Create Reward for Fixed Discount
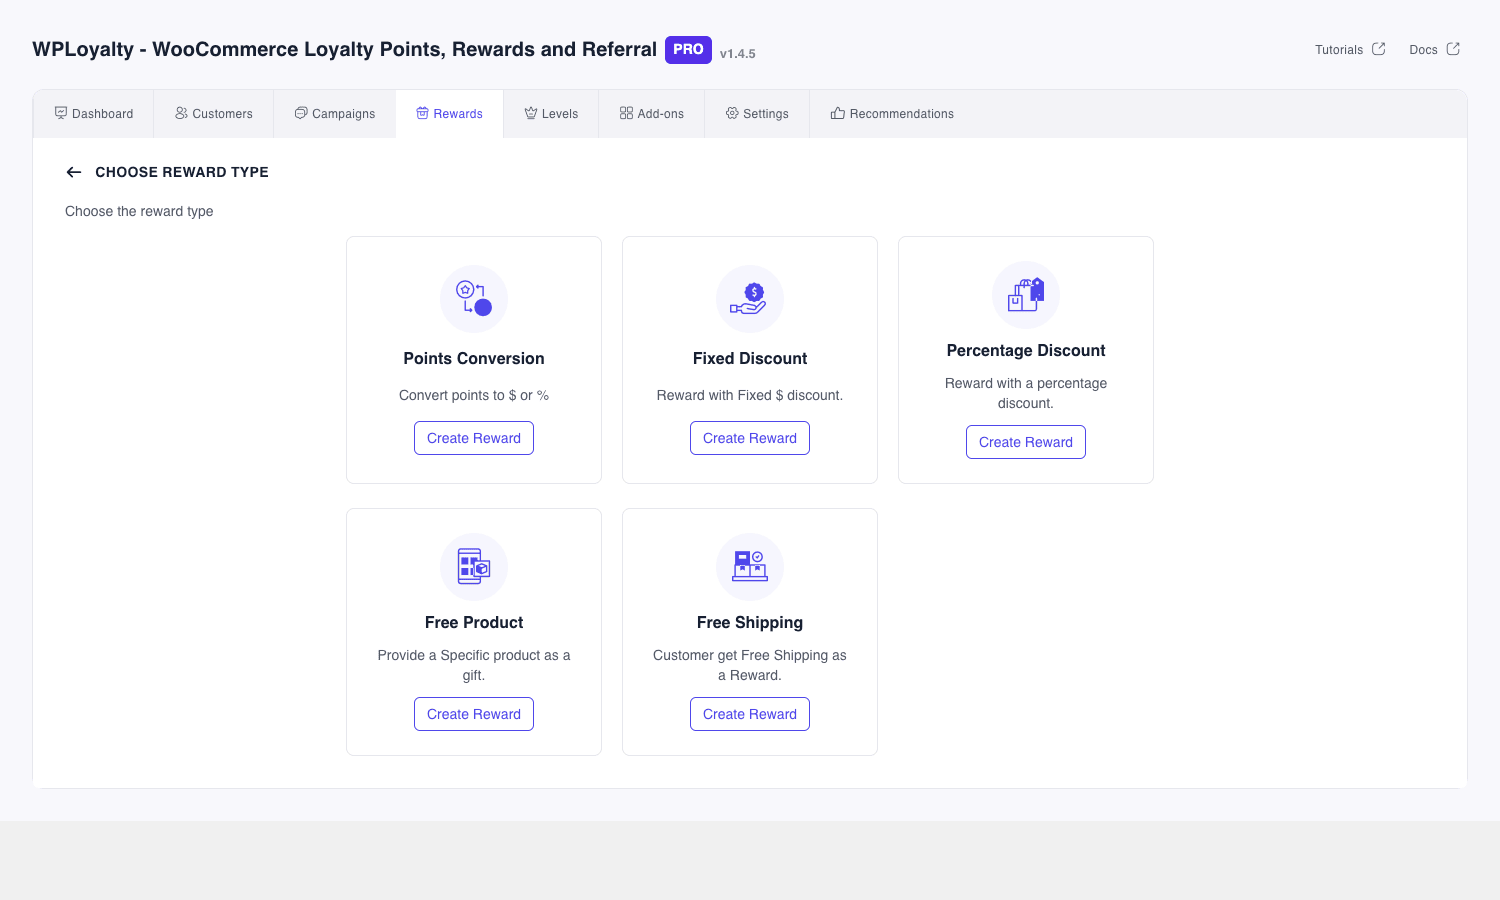The width and height of the screenshot is (1500, 900). [x=750, y=438]
